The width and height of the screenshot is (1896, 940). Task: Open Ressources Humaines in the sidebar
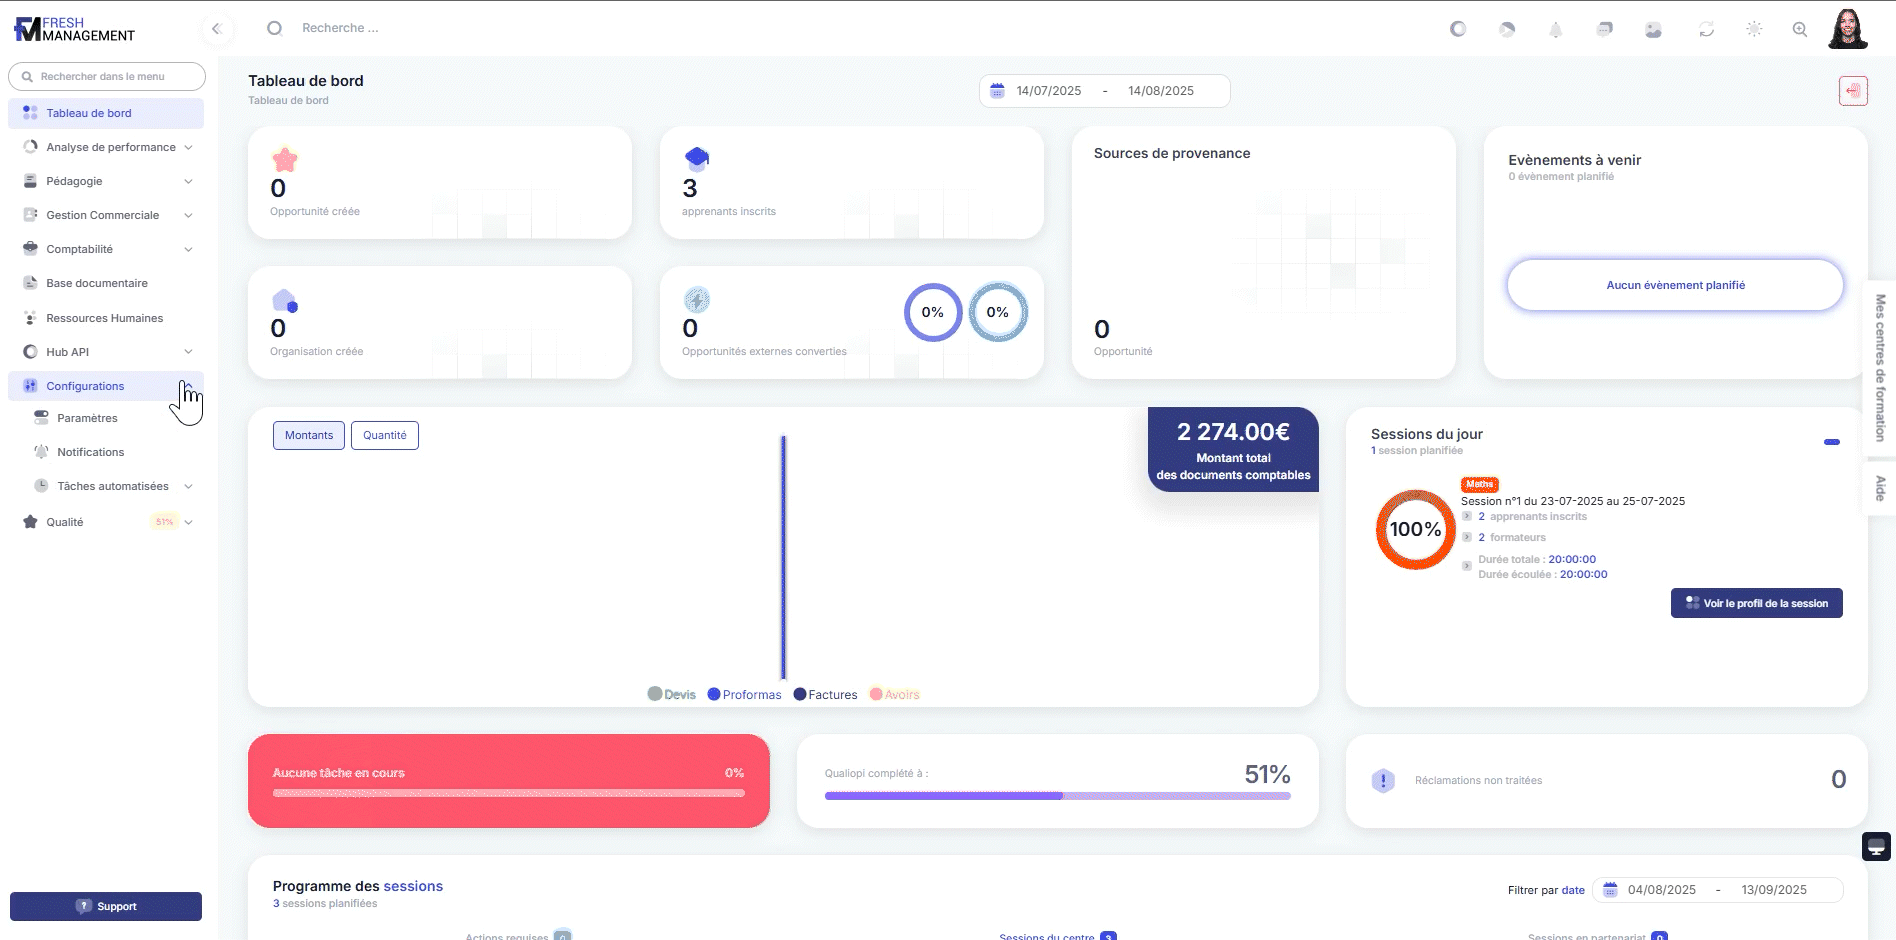coord(104,318)
